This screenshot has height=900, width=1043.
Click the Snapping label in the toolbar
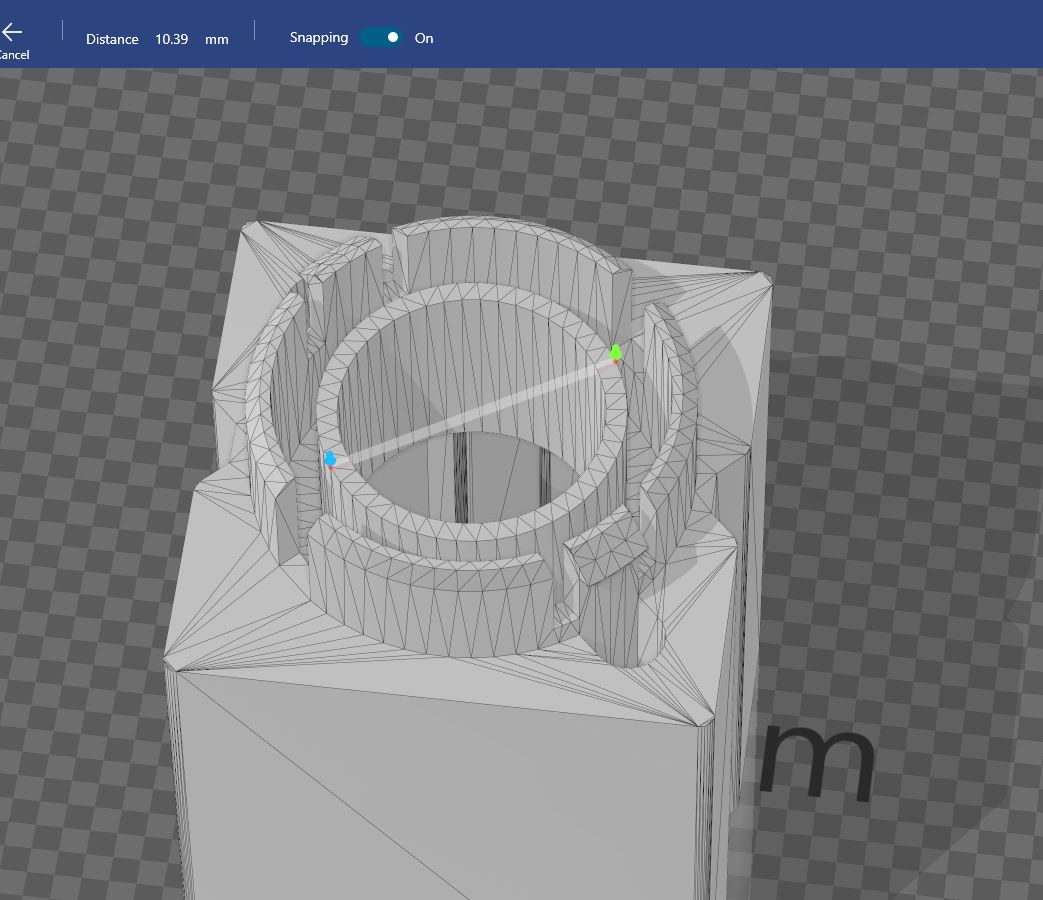pyautogui.click(x=318, y=37)
